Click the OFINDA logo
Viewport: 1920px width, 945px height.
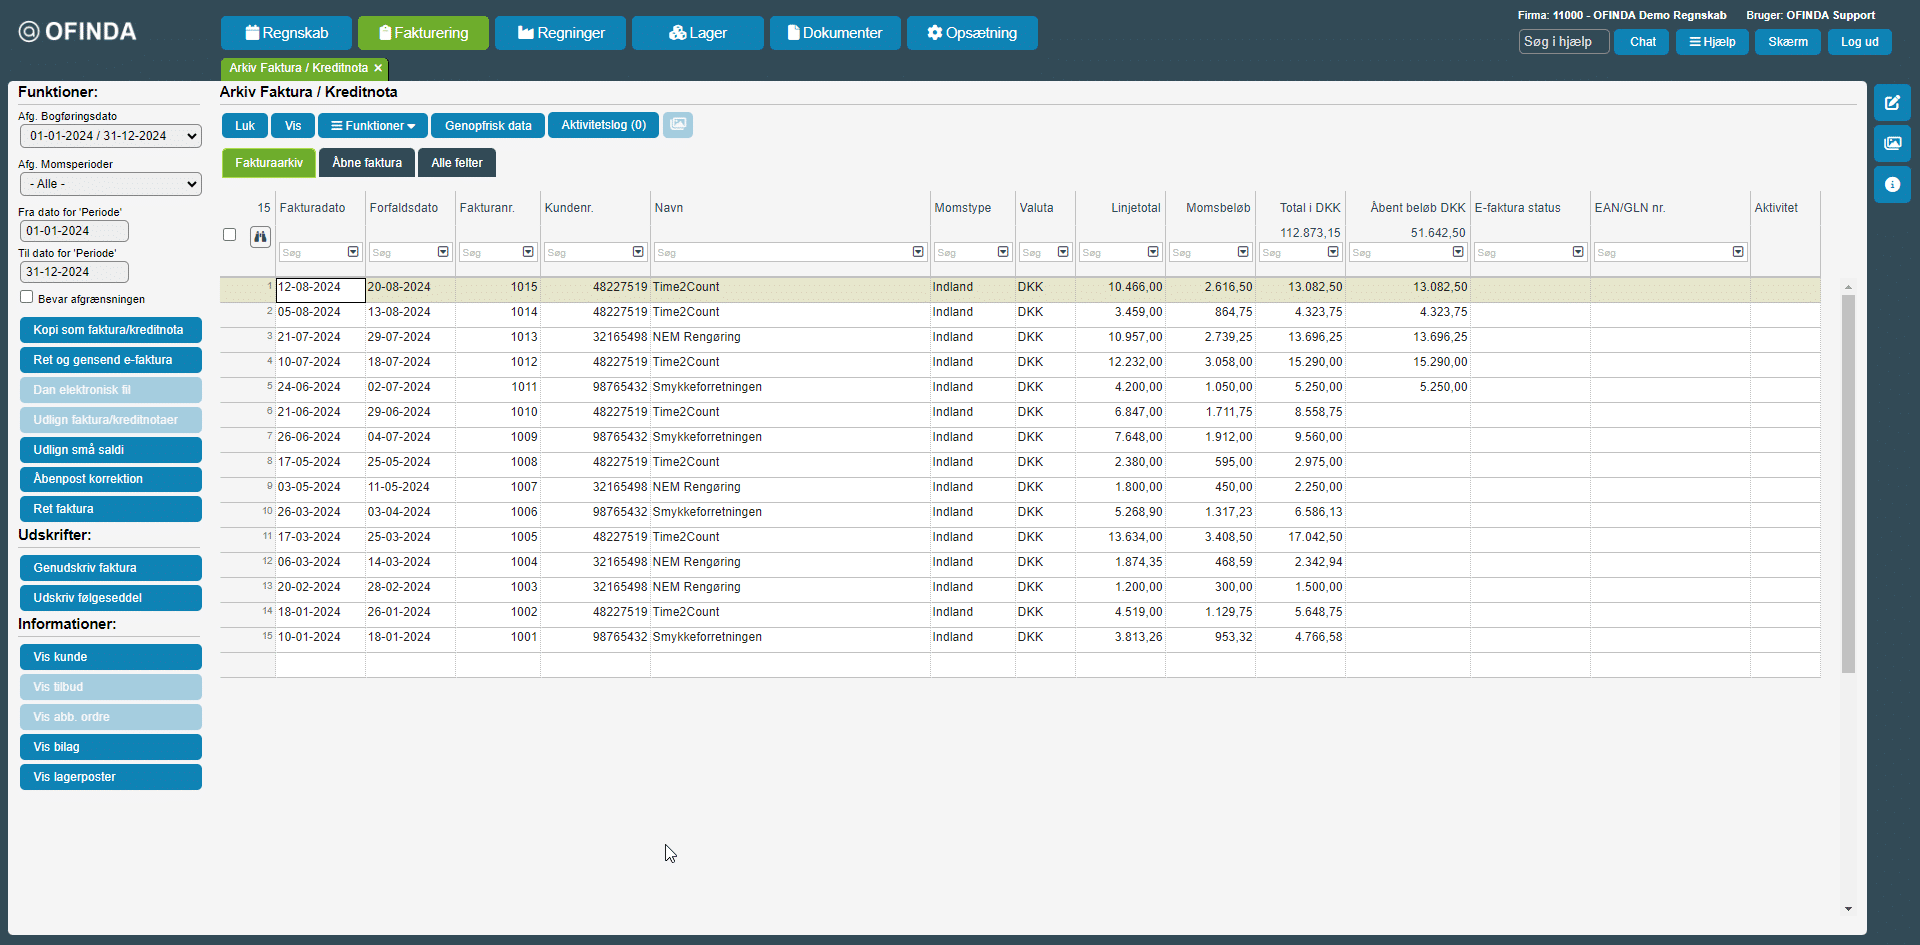78,32
